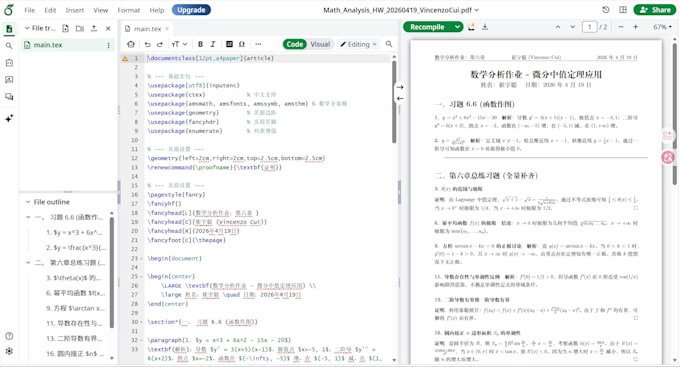
Task: Zoom in the PDF preview
Action: pos(635,27)
